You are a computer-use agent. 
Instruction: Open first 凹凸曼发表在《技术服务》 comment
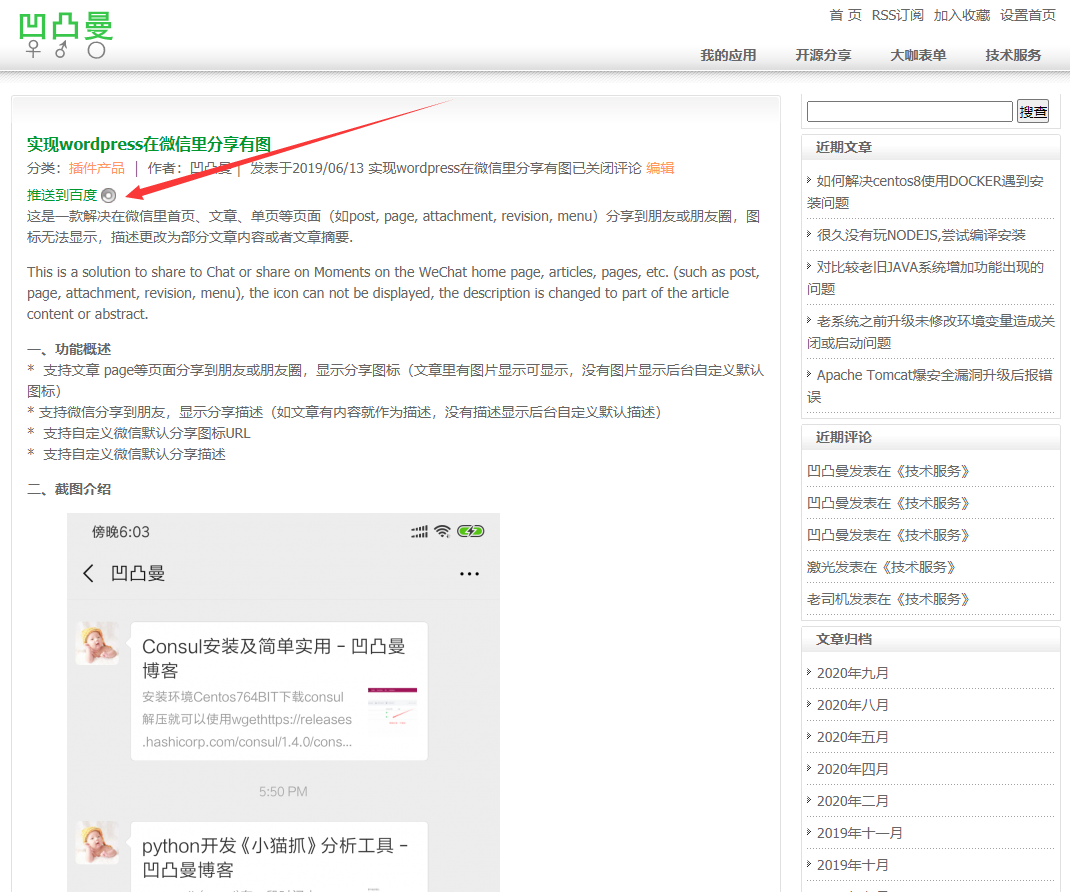pyautogui.click(x=888, y=472)
